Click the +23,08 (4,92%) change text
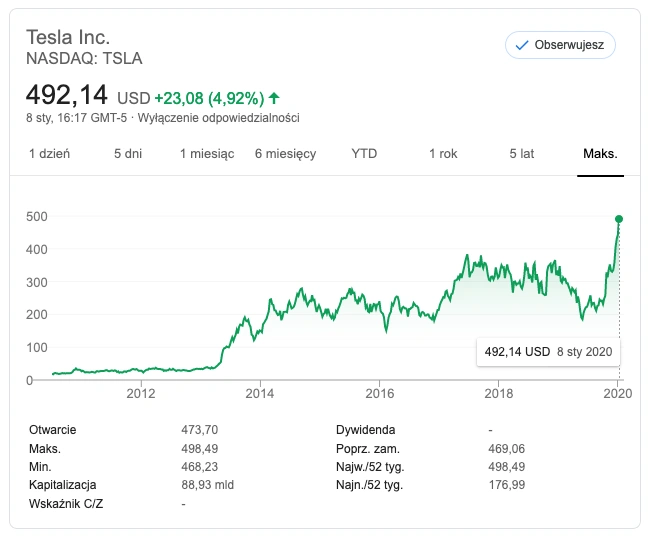The height and width of the screenshot is (539, 648). (209, 98)
